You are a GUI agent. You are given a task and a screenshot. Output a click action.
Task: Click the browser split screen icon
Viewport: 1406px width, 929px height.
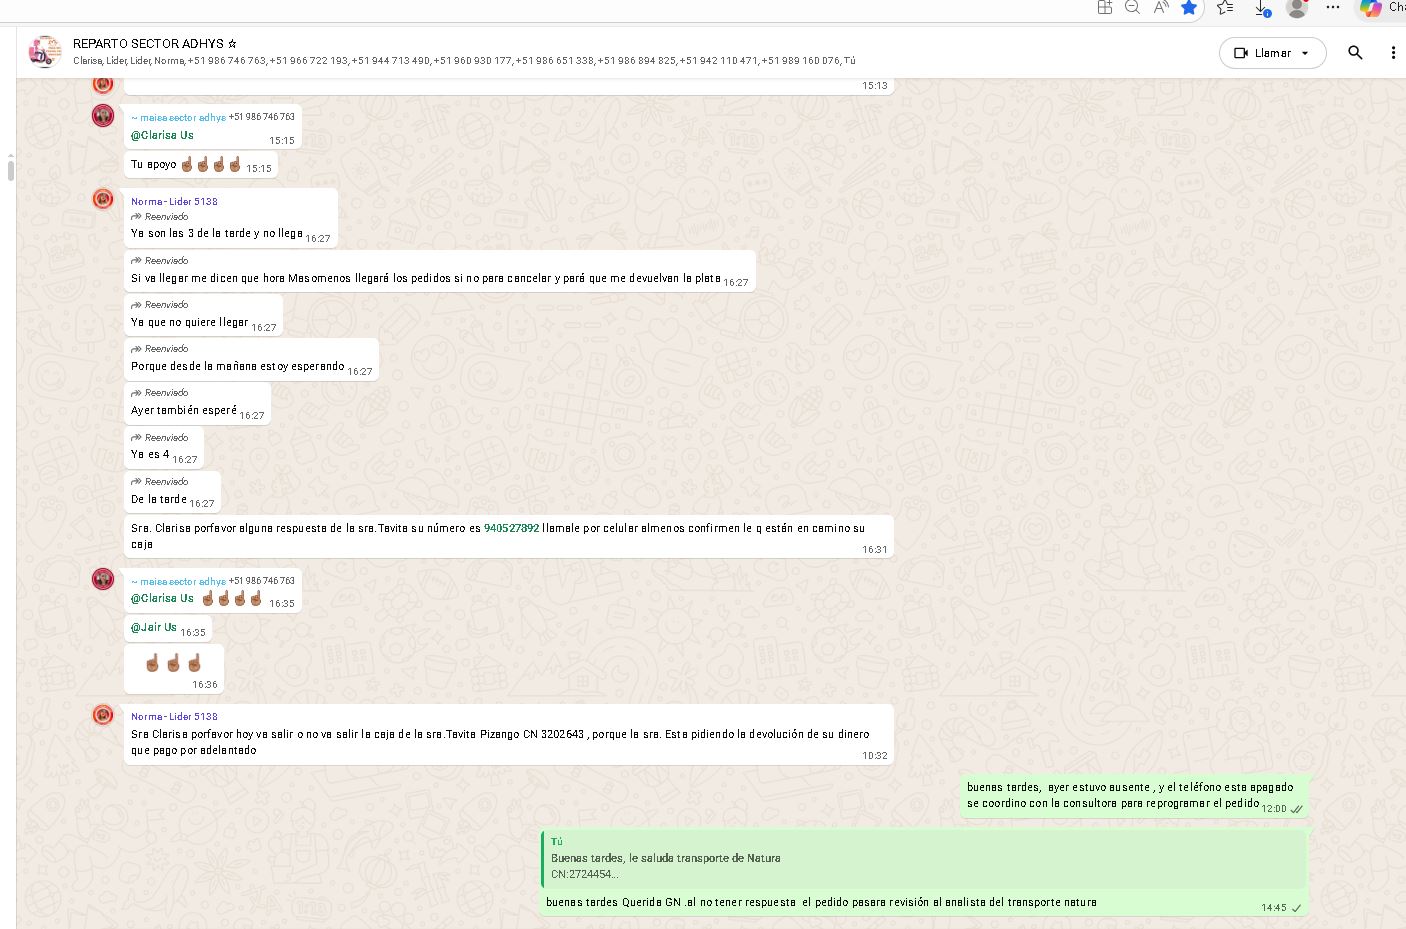click(x=1105, y=8)
